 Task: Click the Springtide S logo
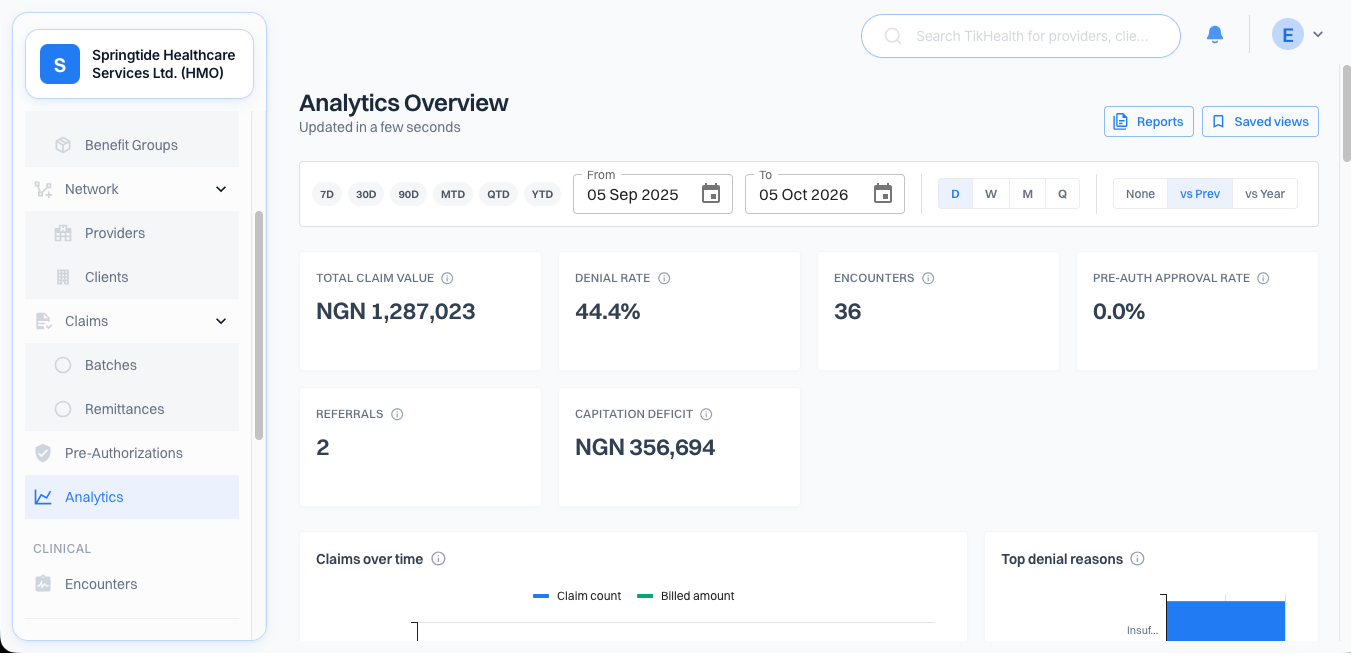(60, 64)
